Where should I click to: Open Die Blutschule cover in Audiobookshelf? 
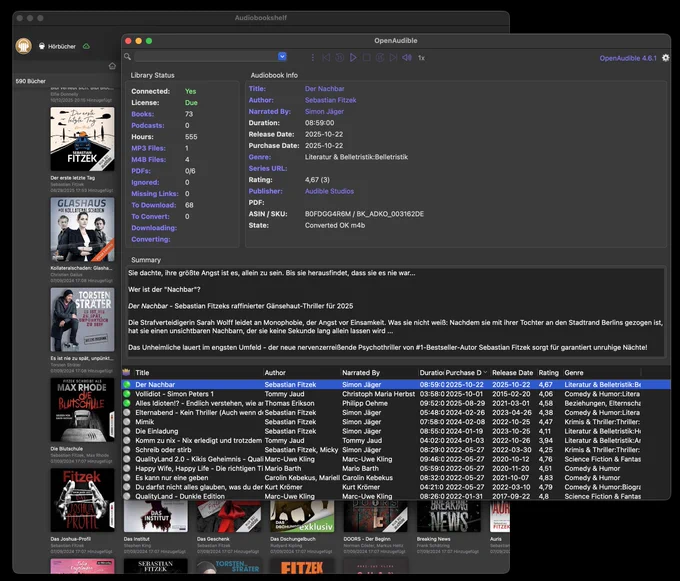tap(82, 410)
